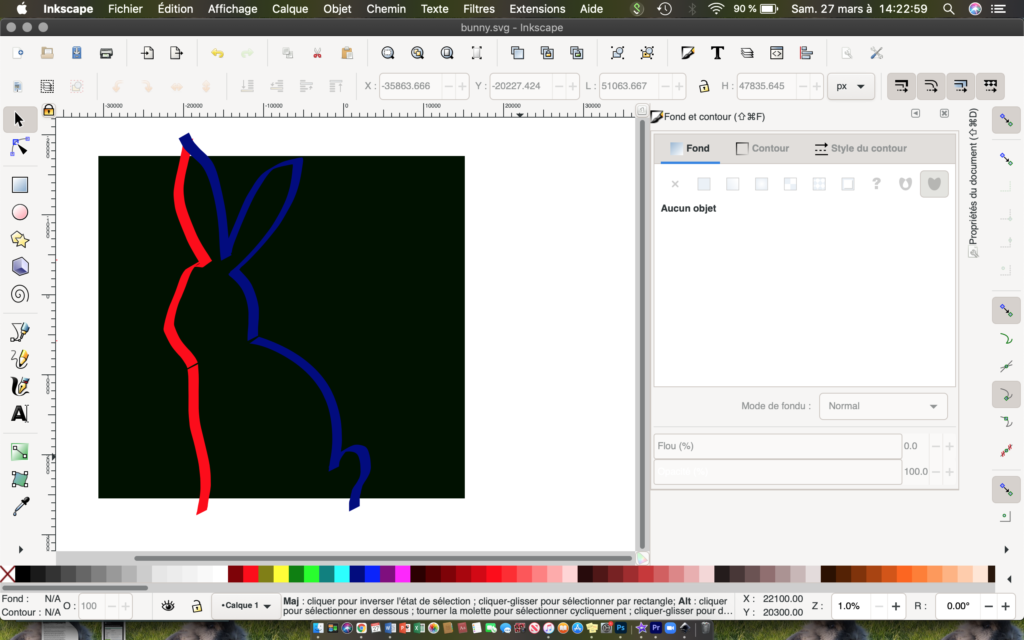Select the 3D Box tool
The image size is (1024, 640).
[19, 267]
